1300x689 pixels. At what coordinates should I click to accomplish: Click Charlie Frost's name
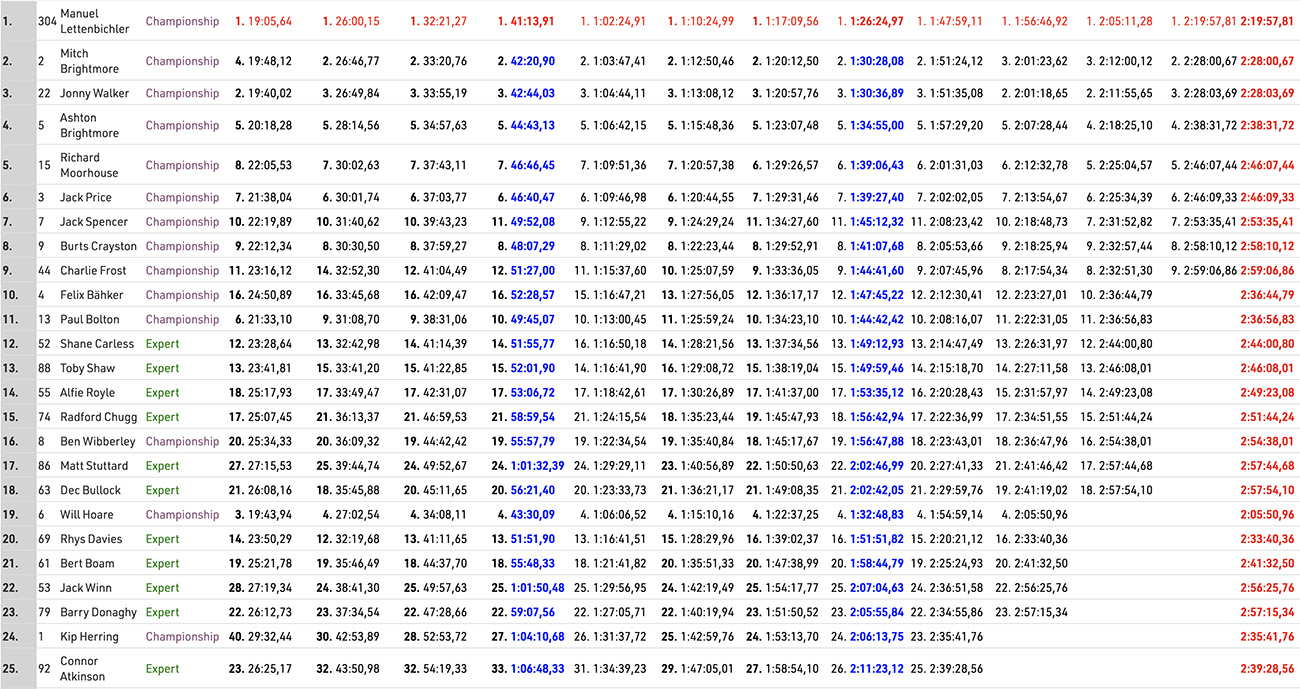(x=94, y=270)
